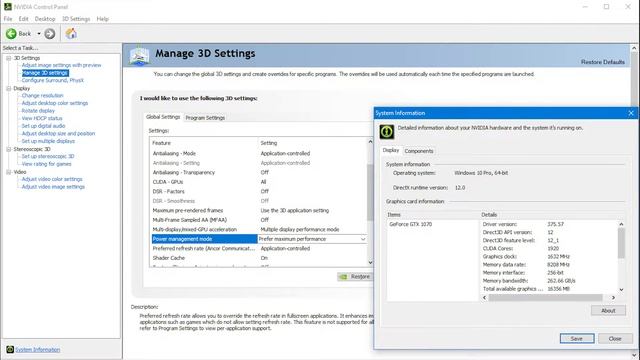Open the Help menu
The image size is (640, 360).
click(x=102, y=19)
